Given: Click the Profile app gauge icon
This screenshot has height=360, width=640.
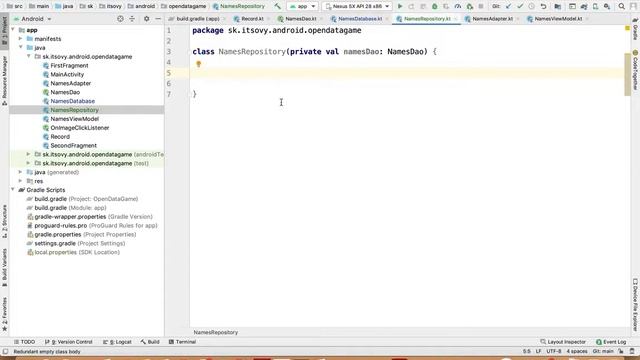Looking at the screenshot, I should (x=458, y=6).
